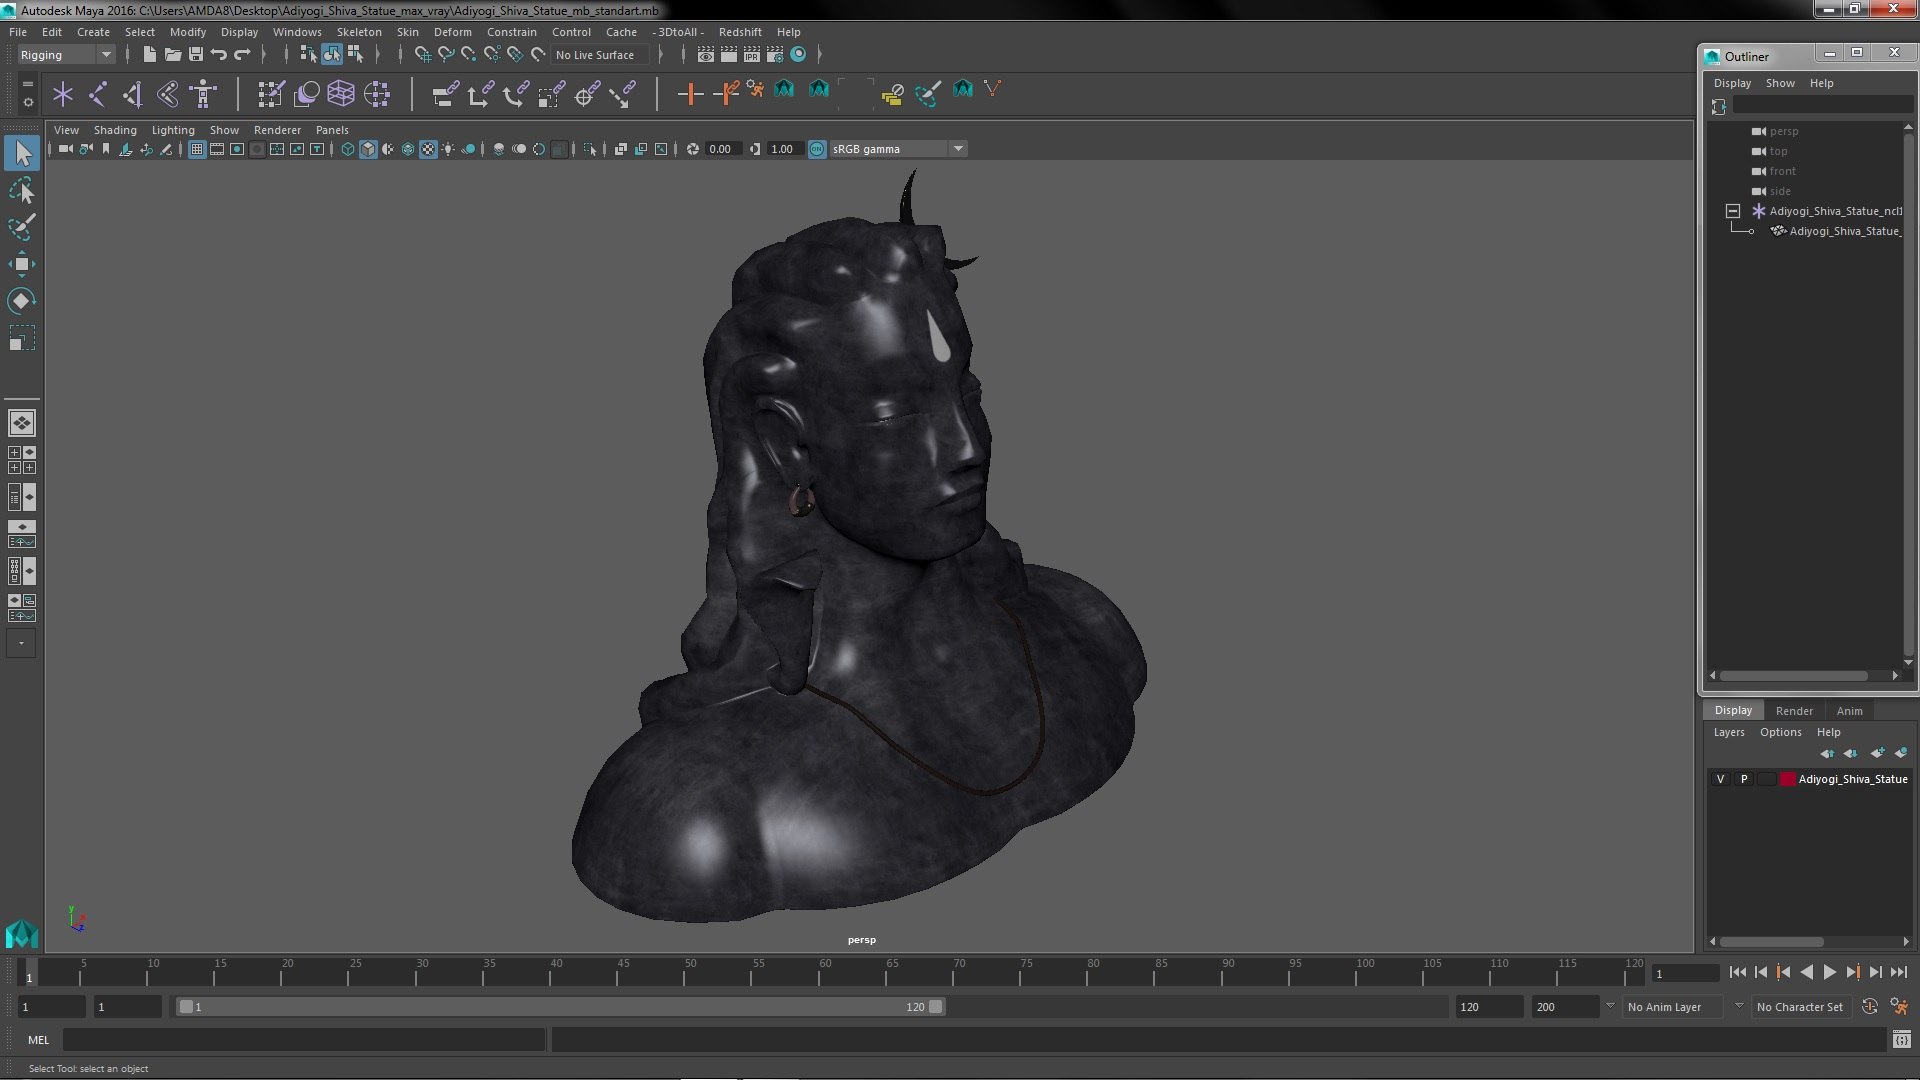The height and width of the screenshot is (1080, 1920).
Task: Click the Redo arrow icon
Action: (x=242, y=54)
